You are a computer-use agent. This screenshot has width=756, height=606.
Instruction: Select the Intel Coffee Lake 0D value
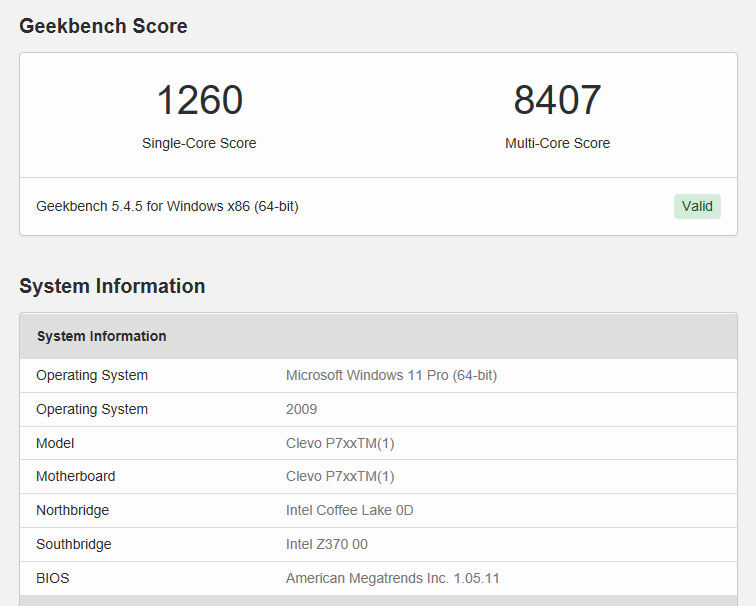(x=350, y=510)
